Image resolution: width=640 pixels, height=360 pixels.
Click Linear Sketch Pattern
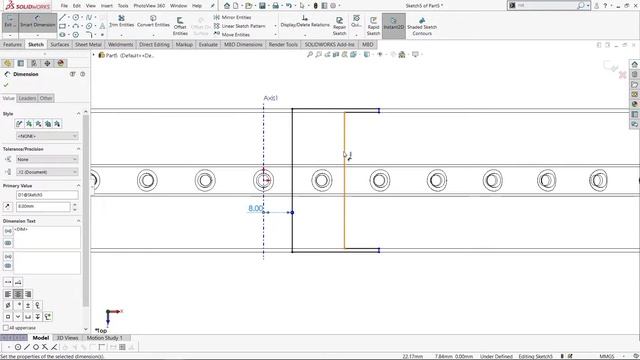(240, 26)
